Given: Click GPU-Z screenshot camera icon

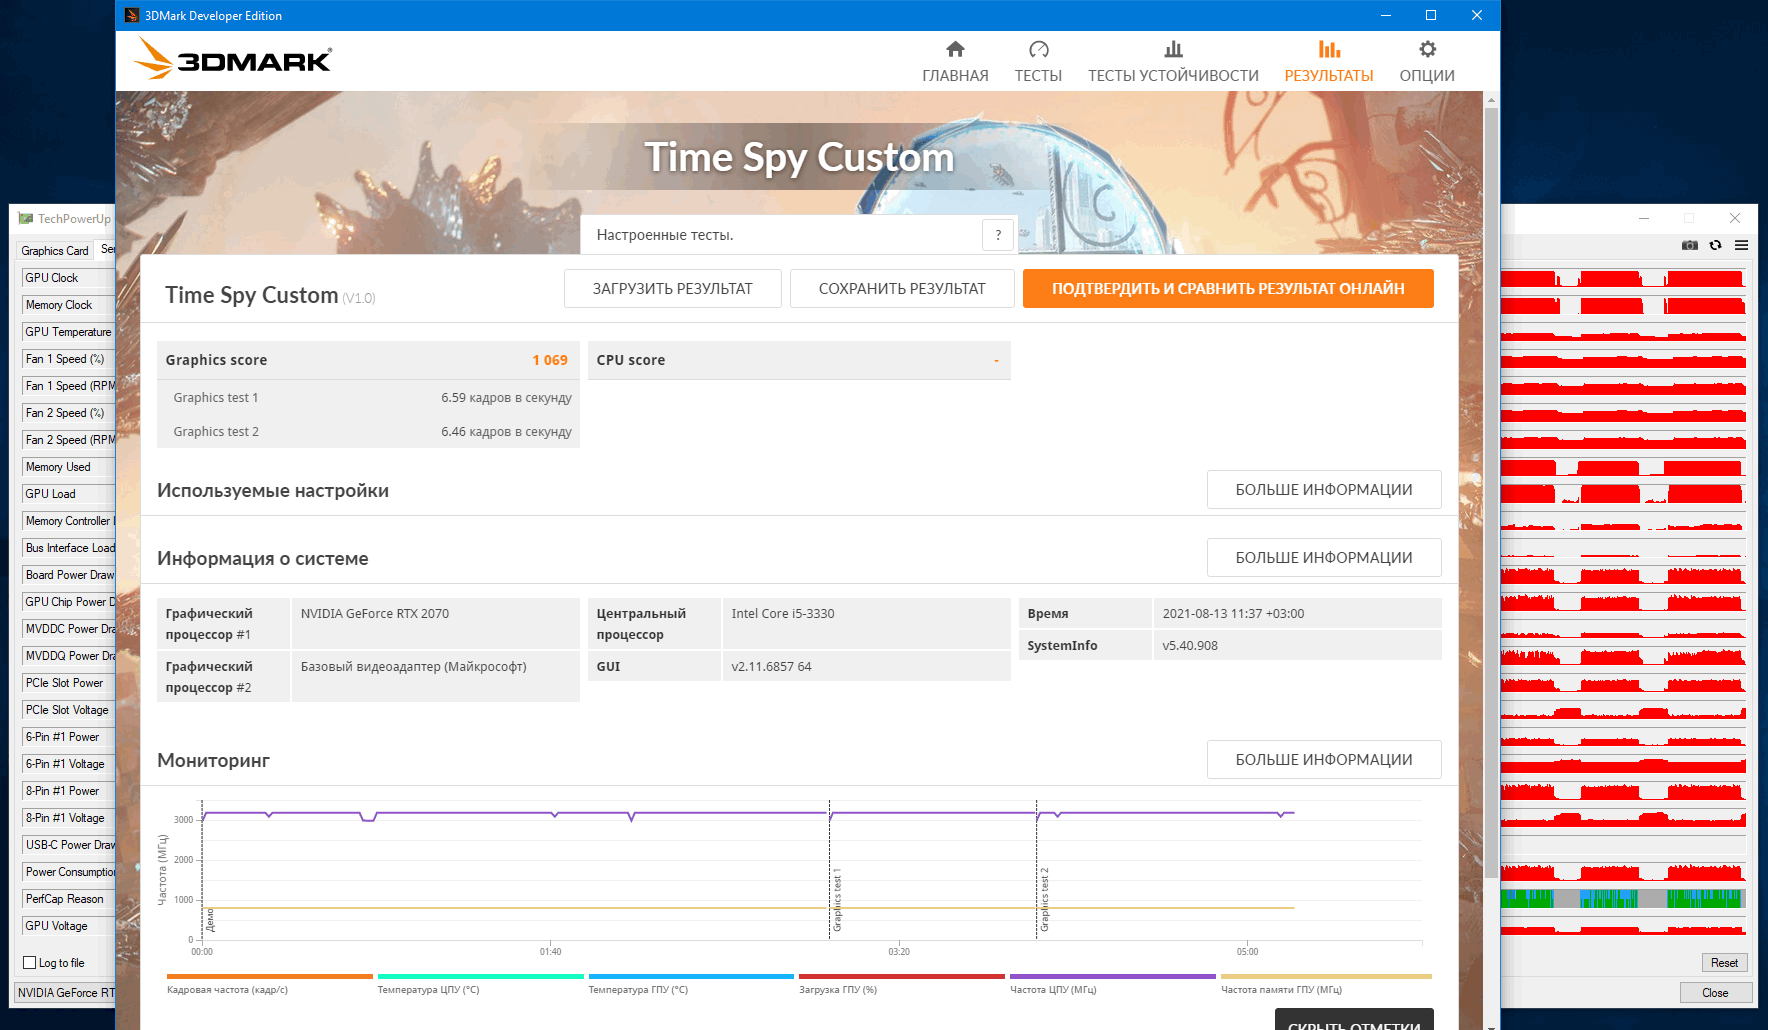Looking at the screenshot, I should (1690, 245).
